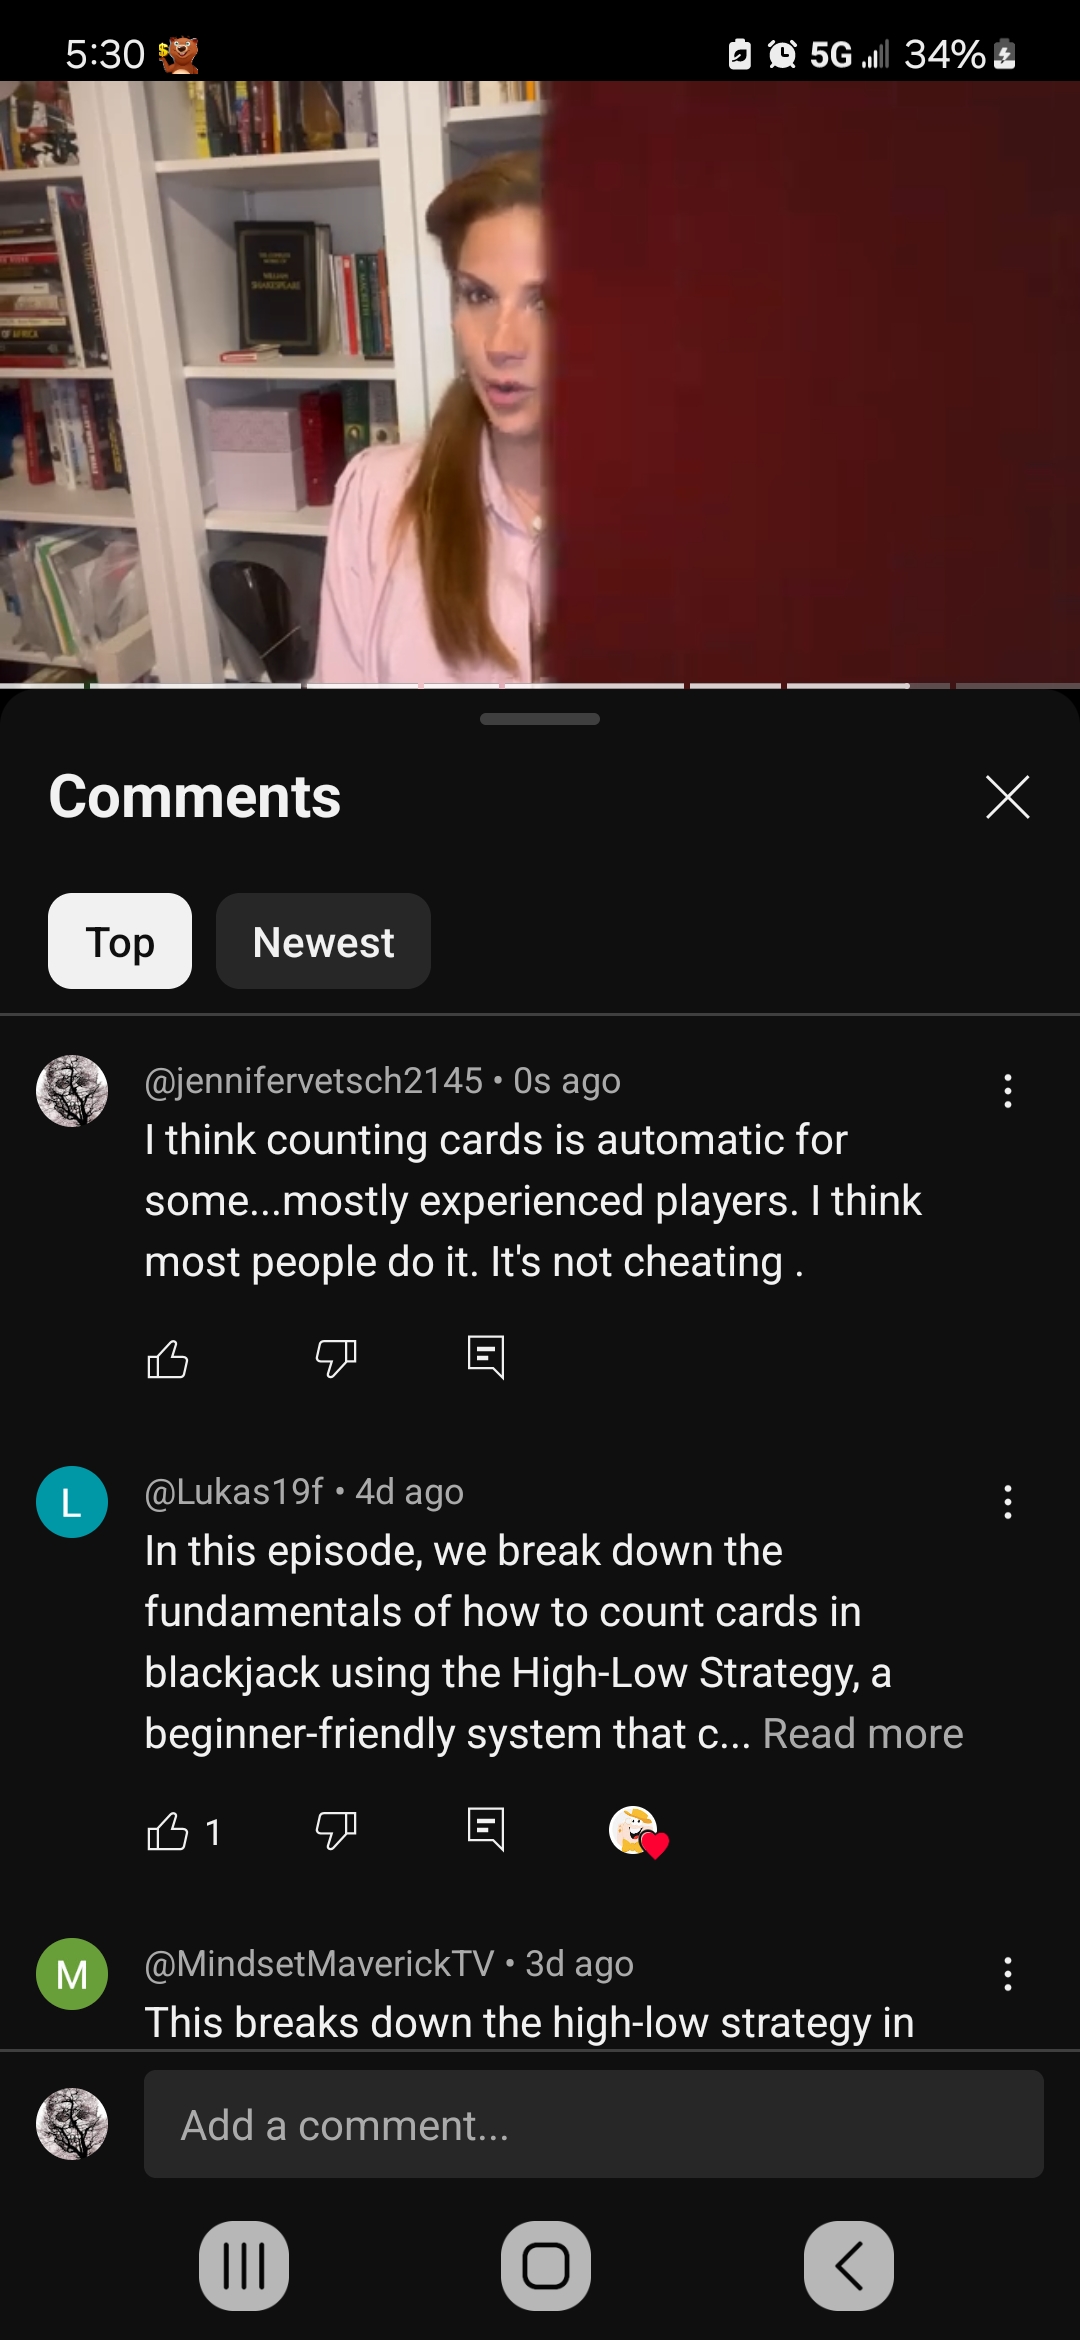Expand Lukas19f's comment with Read more
This screenshot has width=1080, height=2340.
click(863, 1734)
